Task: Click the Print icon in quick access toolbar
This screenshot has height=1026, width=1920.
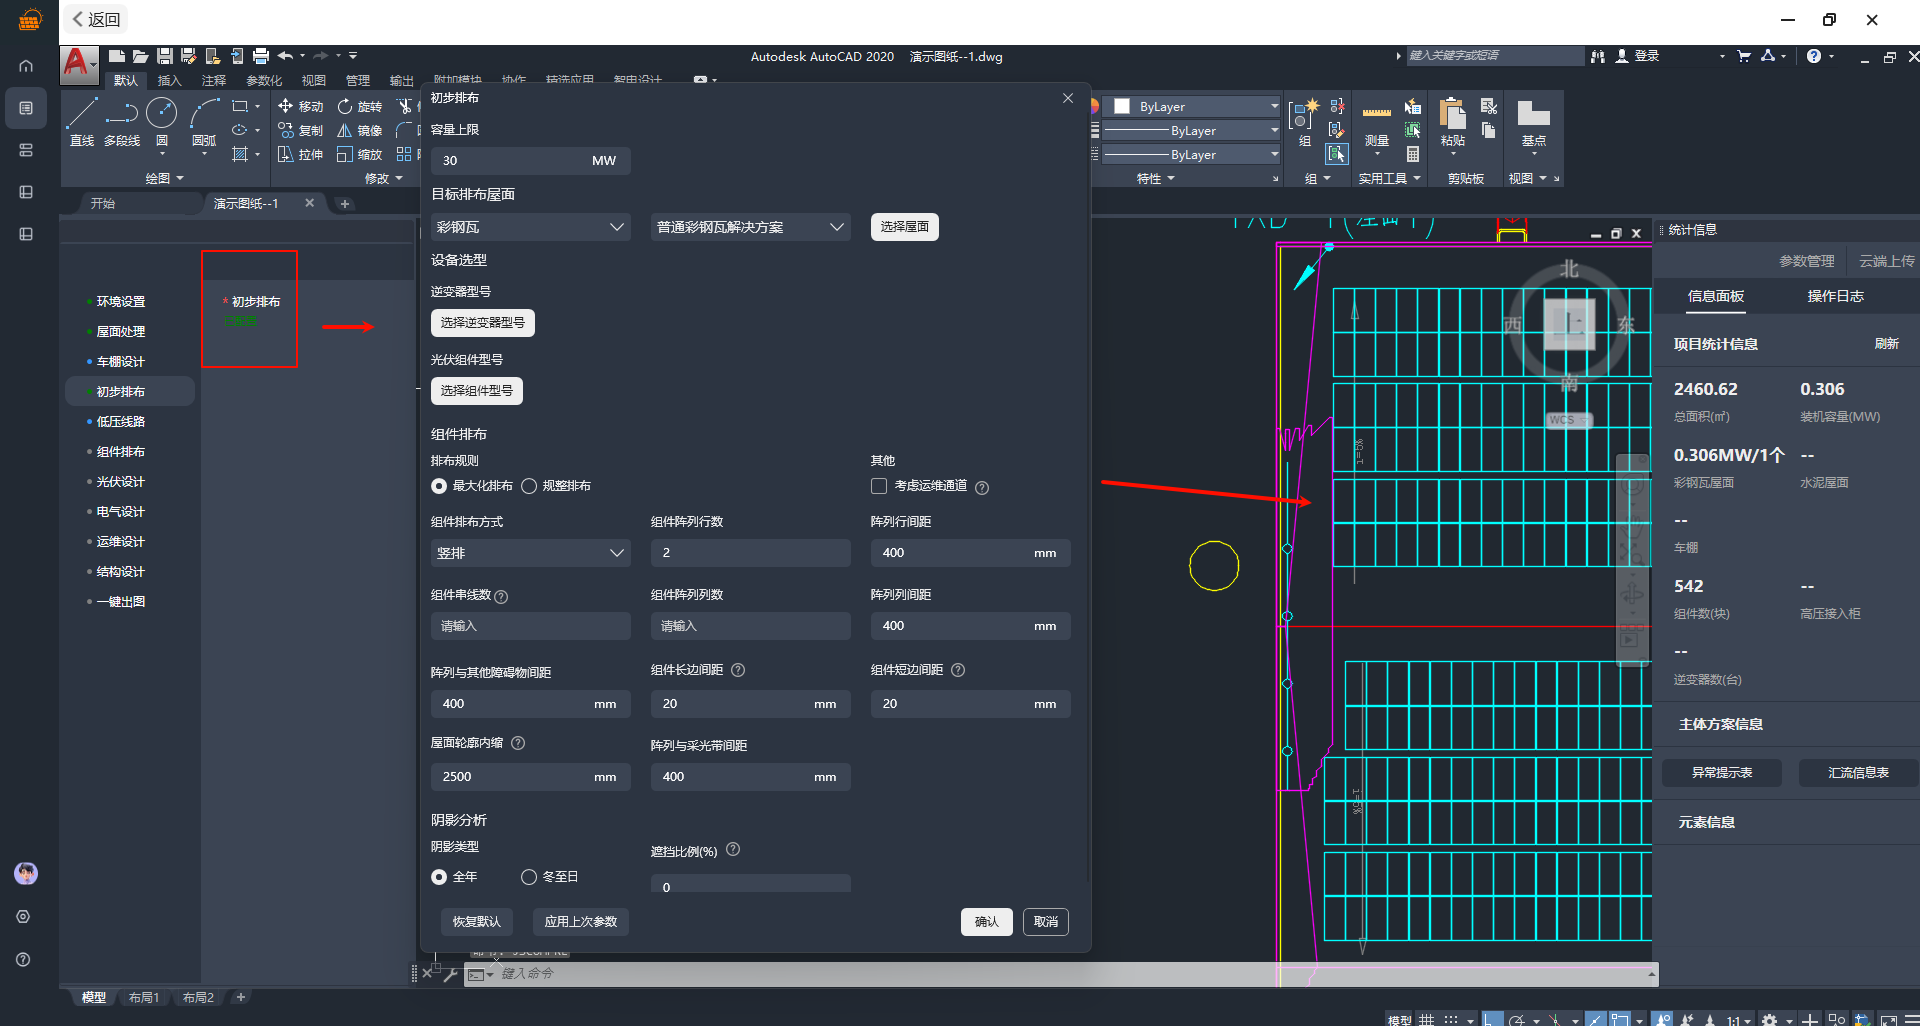Action: click(x=261, y=56)
